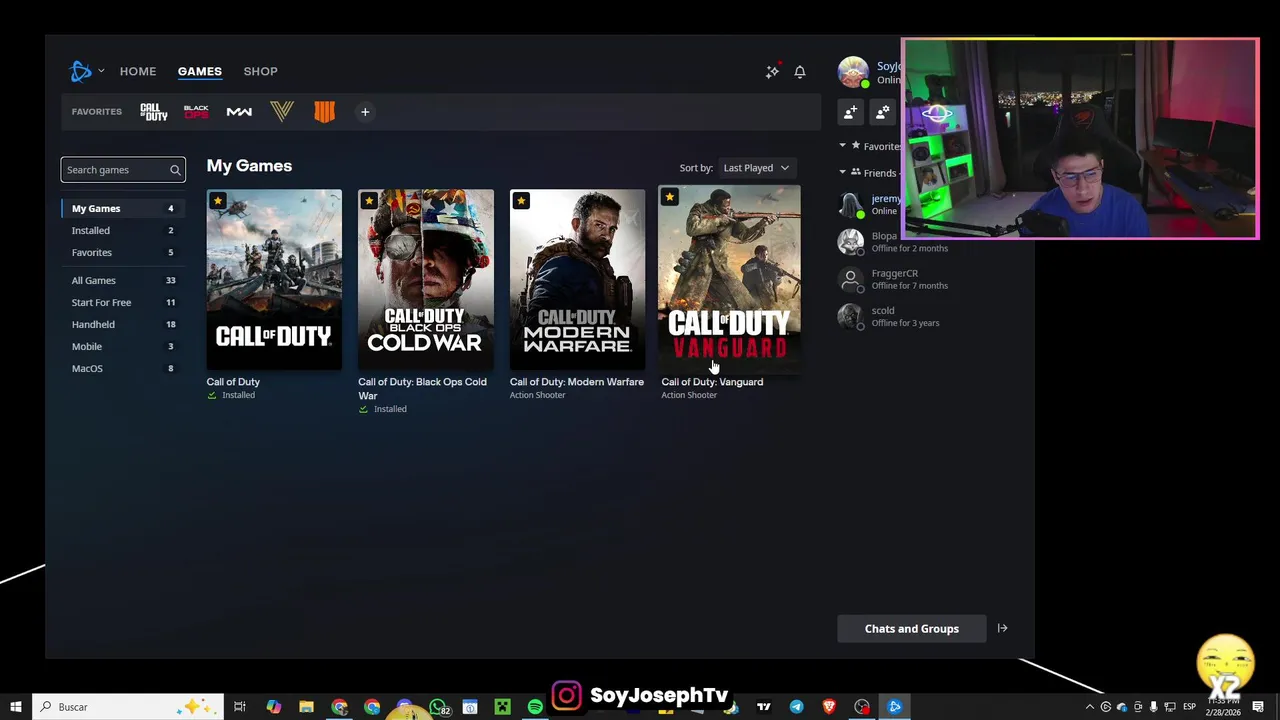
Task: Click the Call of Duty: Modern Warfare title
Action: [577, 382]
